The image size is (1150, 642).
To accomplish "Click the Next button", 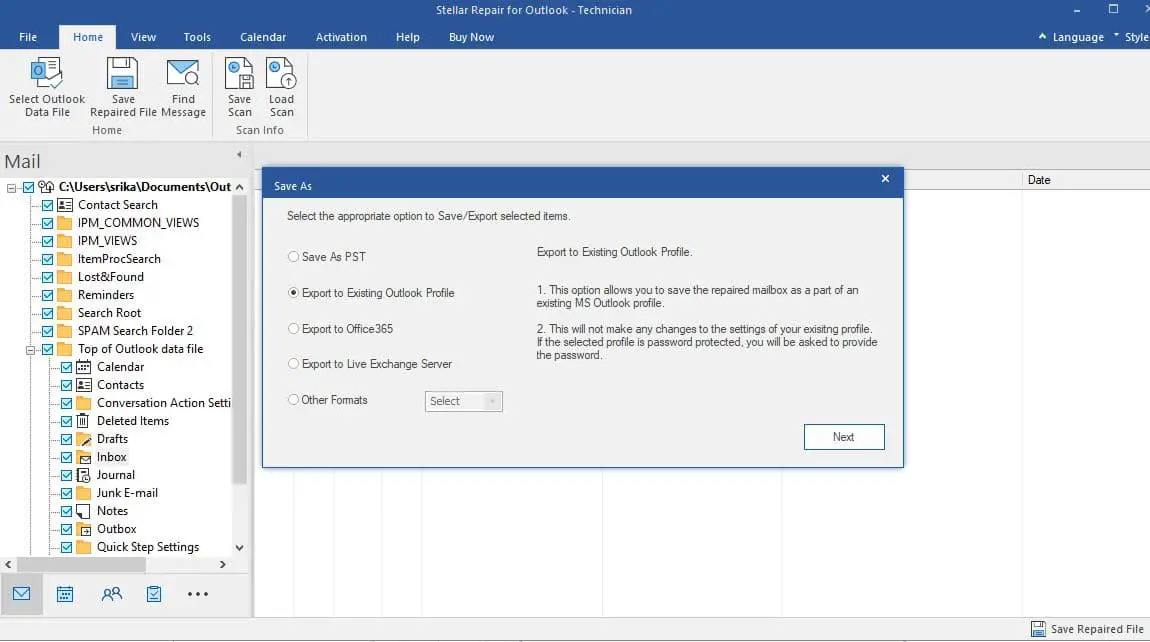I will click(x=843, y=437).
